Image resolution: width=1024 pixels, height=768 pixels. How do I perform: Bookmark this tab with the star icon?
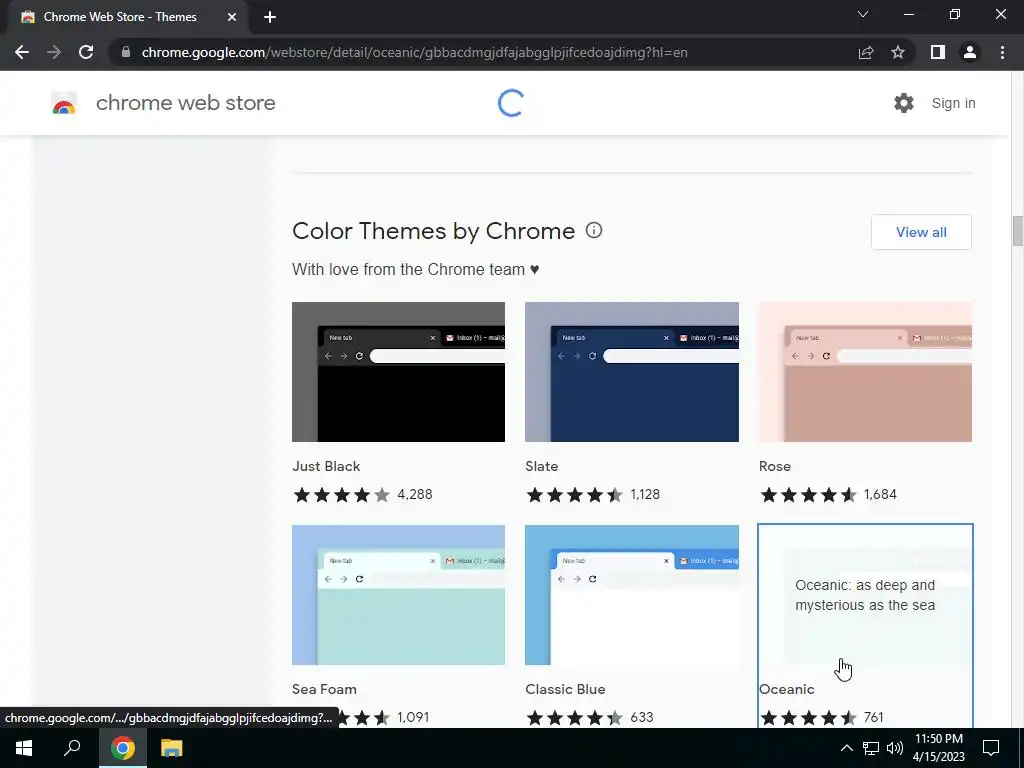tap(898, 52)
